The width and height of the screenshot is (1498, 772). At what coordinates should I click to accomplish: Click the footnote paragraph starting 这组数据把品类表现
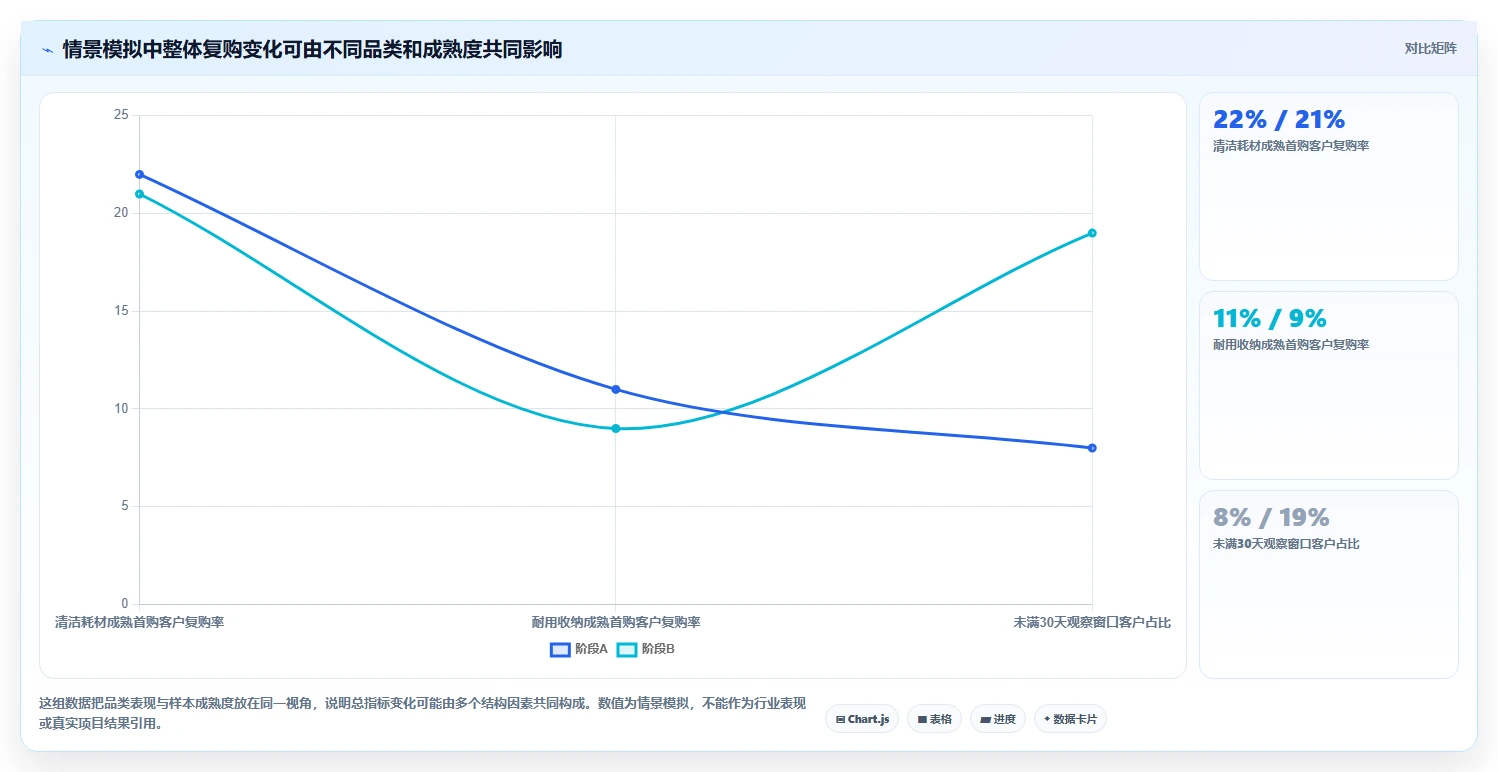tap(422, 713)
